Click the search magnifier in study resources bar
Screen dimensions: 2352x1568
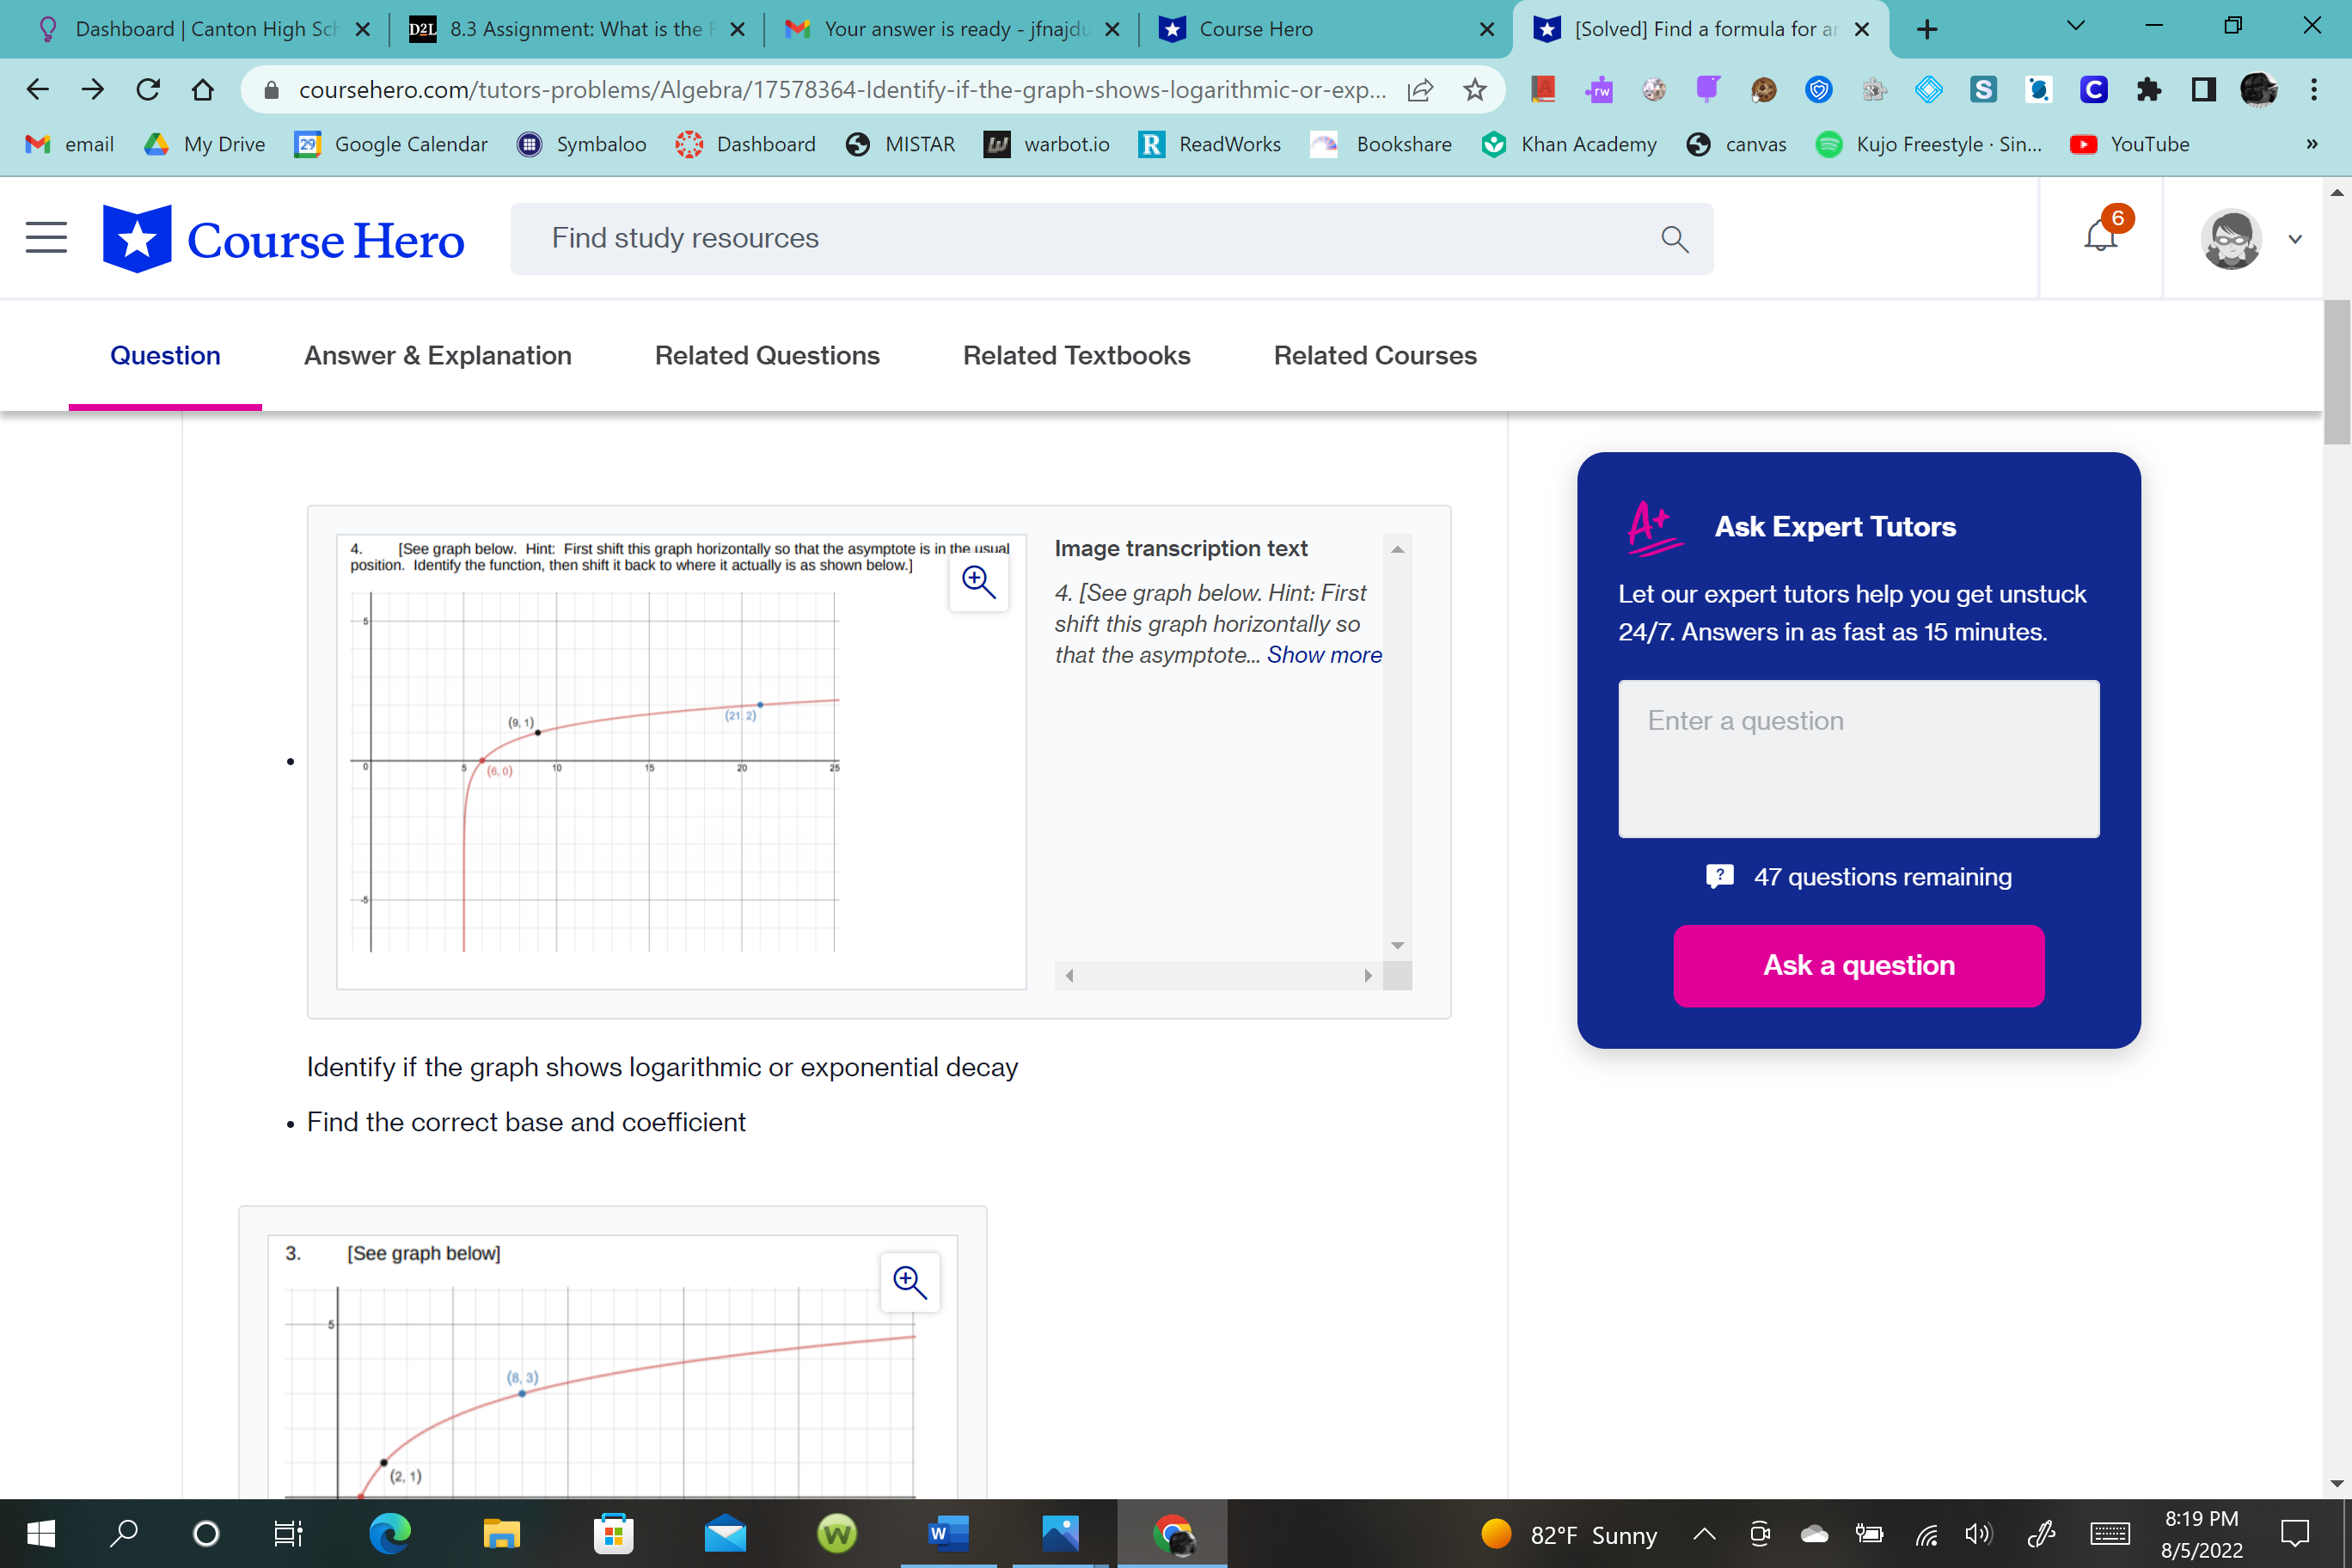point(1674,239)
